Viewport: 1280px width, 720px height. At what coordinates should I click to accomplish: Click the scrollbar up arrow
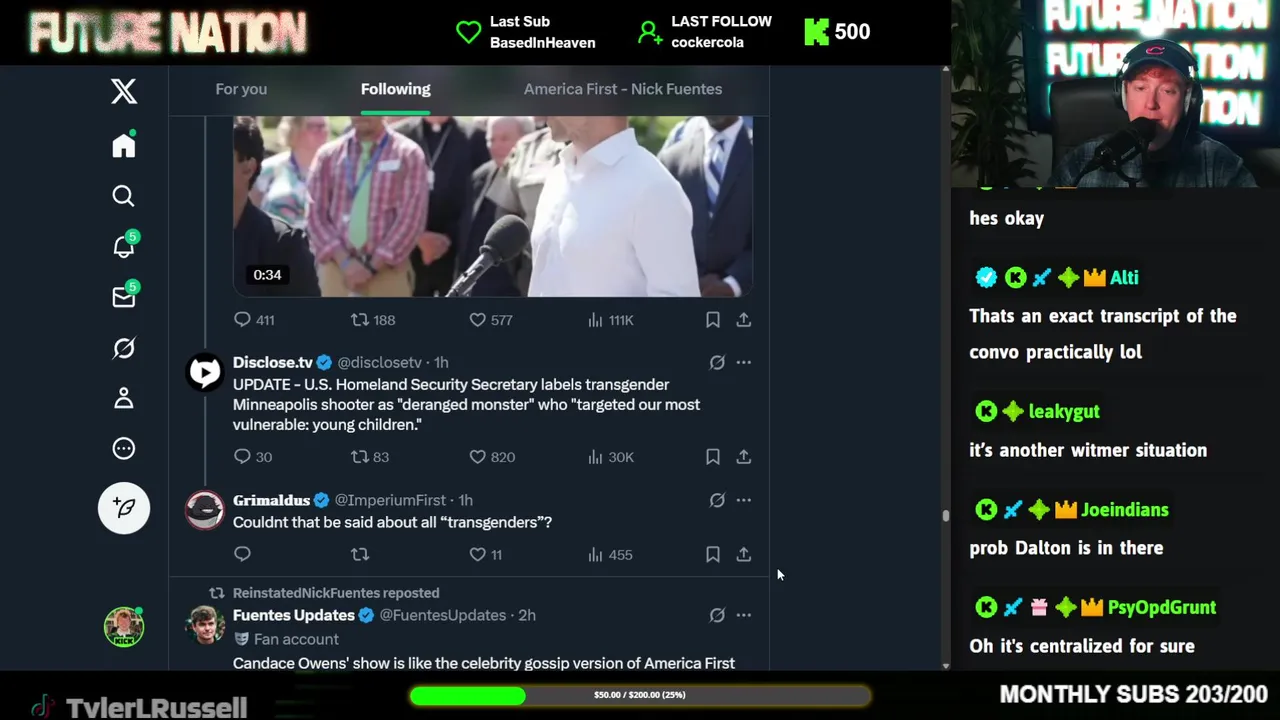click(945, 71)
